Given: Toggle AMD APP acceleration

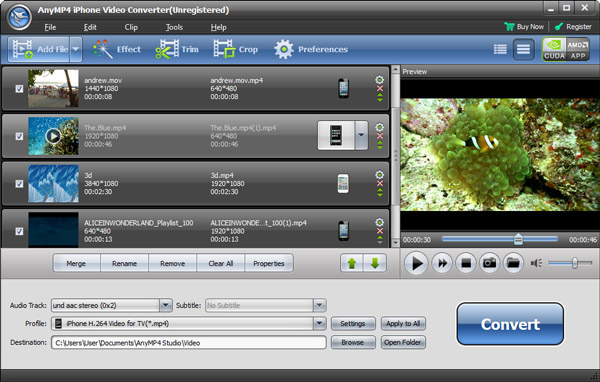Looking at the screenshot, I should pos(577,49).
